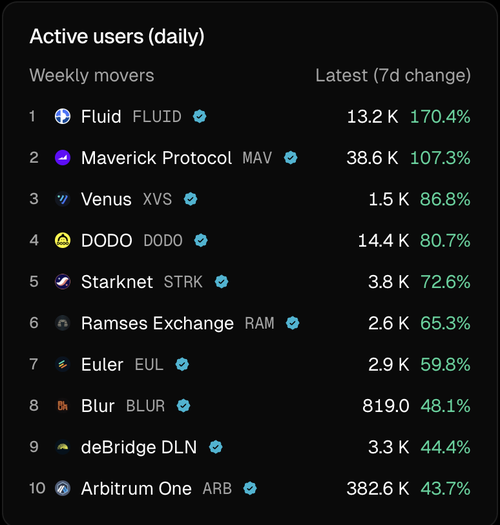This screenshot has height=525, width=500.
Task: Click the deBridge DLN logo icon
Action: point(63,447)
